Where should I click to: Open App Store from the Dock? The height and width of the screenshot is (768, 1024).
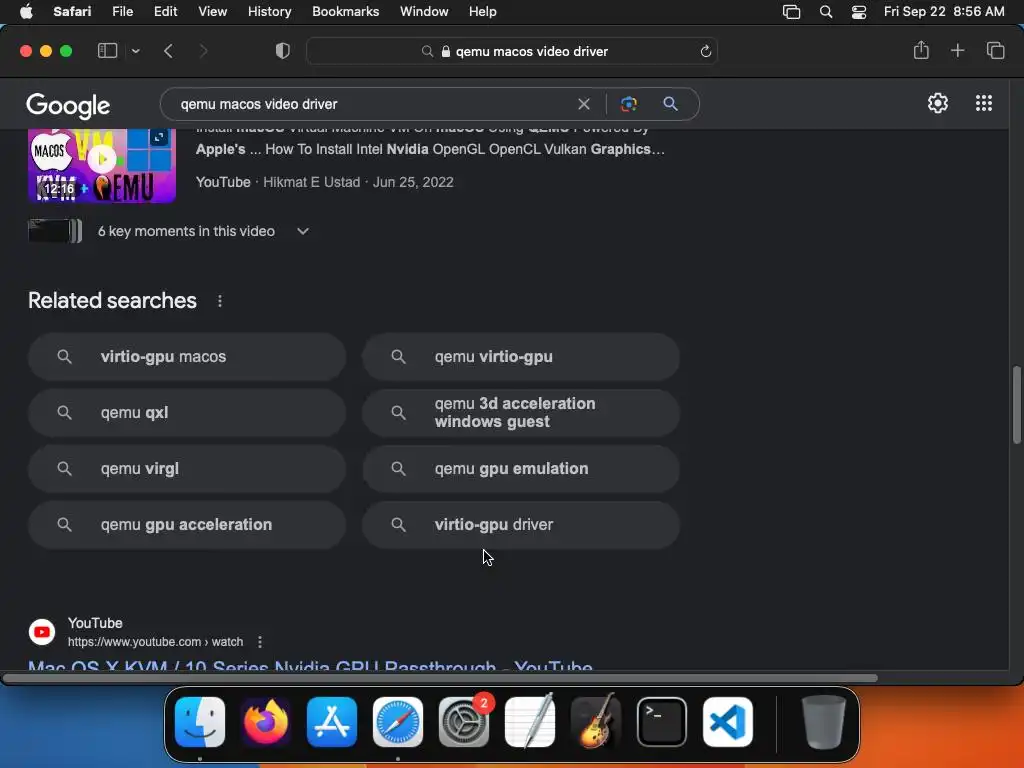tap(332, 722)
